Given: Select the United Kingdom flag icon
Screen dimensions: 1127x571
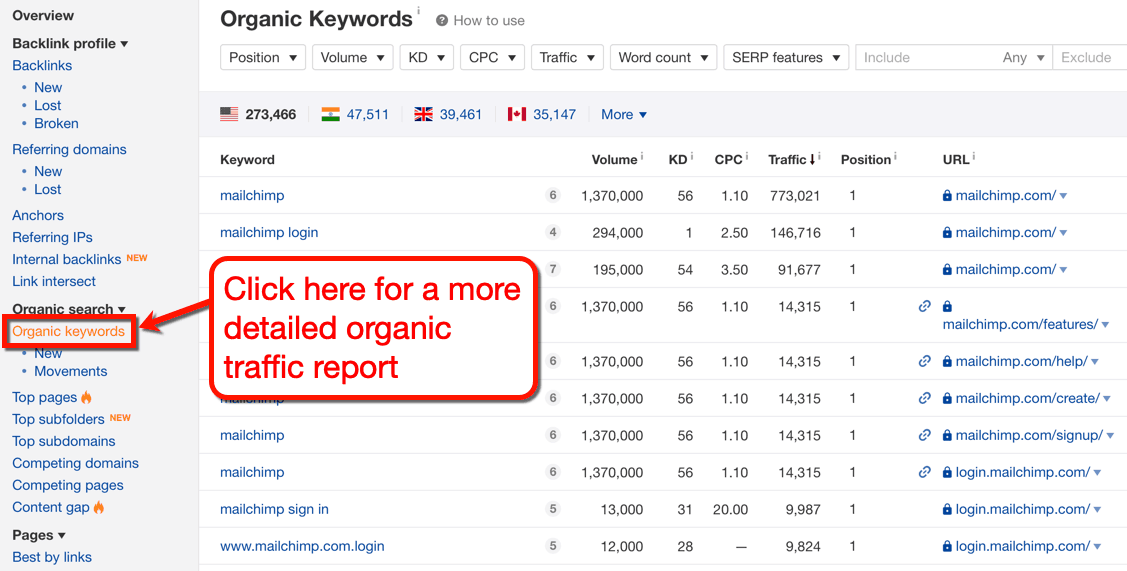Looking at the screenshot, I should [423, 114].
